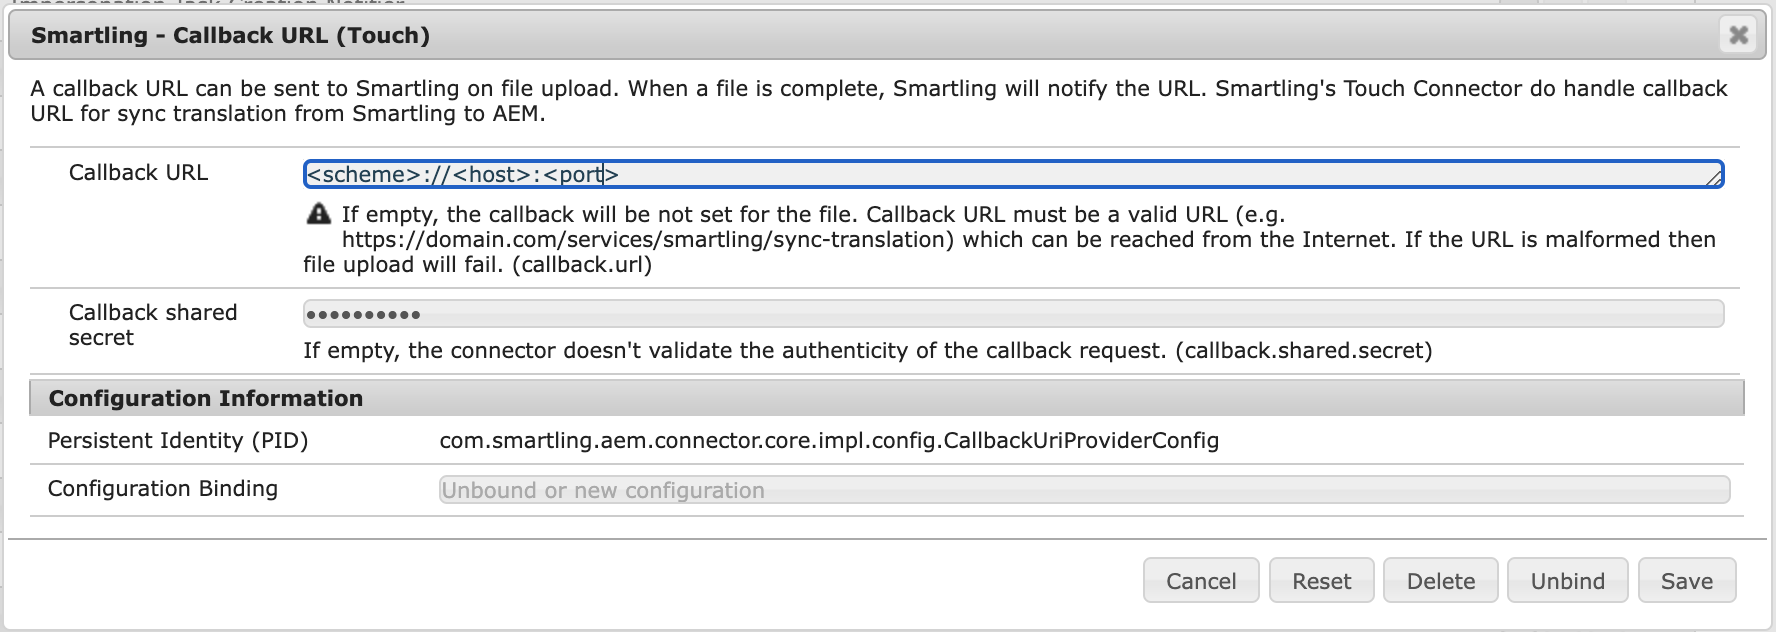Click the Configuration Binding field
The height and width of the screenshot is (632, 1776).
click(1084, 490)
